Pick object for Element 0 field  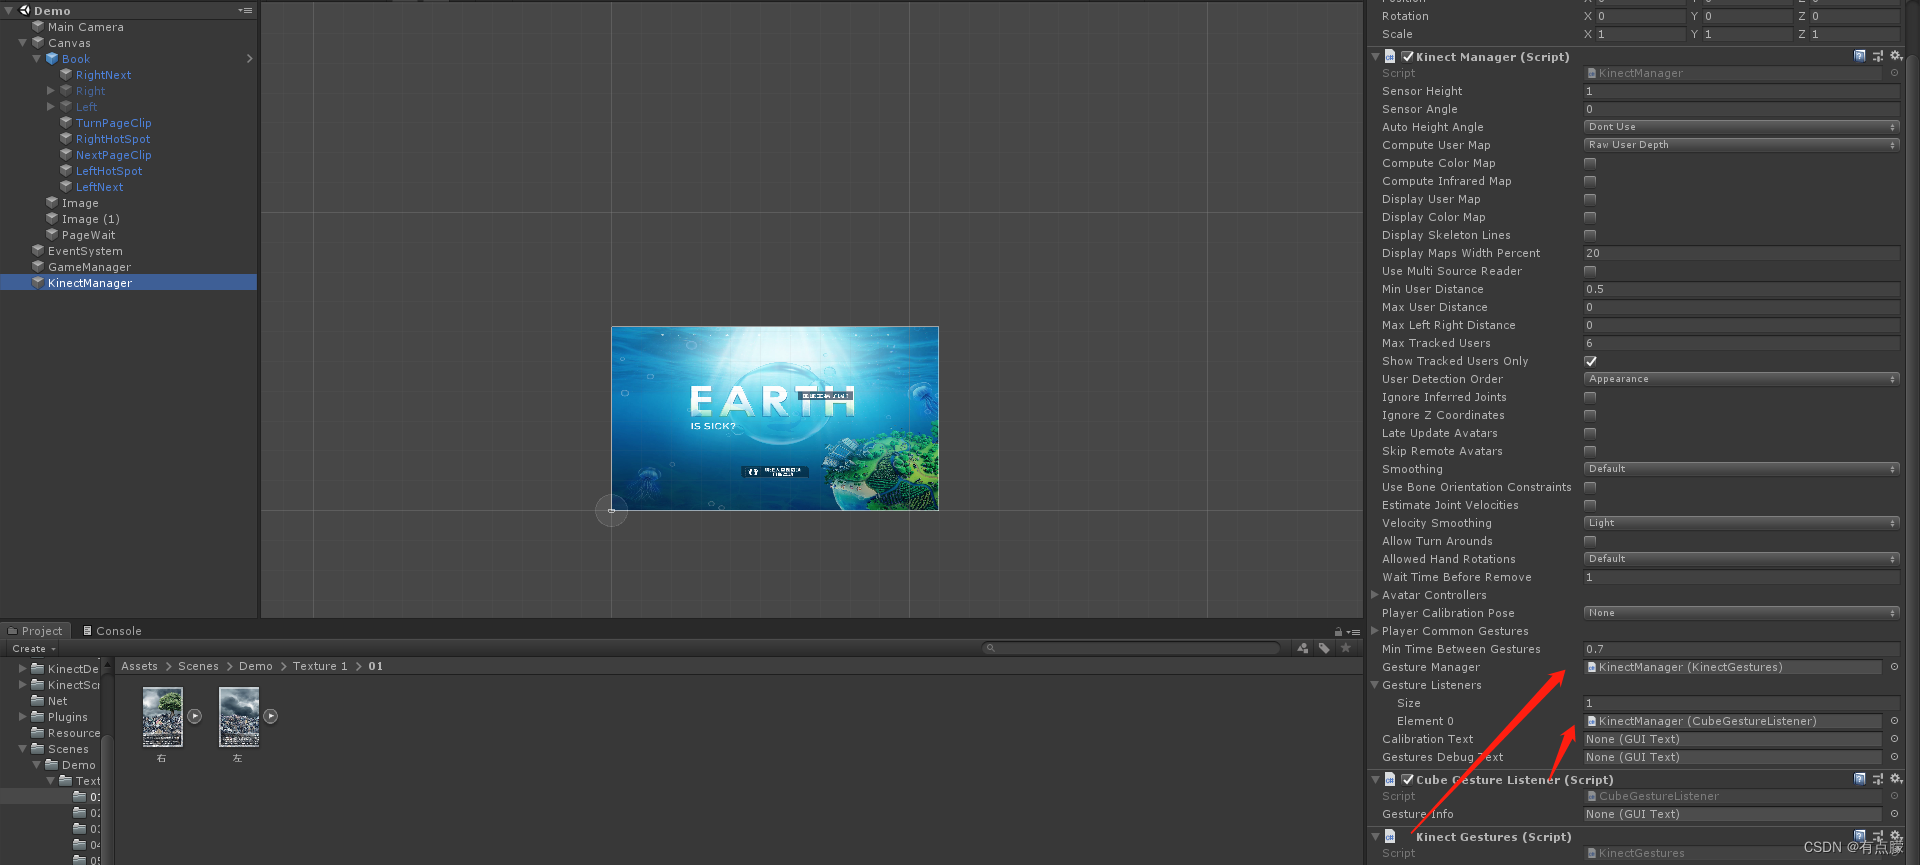pyautogui.click(x=1894, y=721)
